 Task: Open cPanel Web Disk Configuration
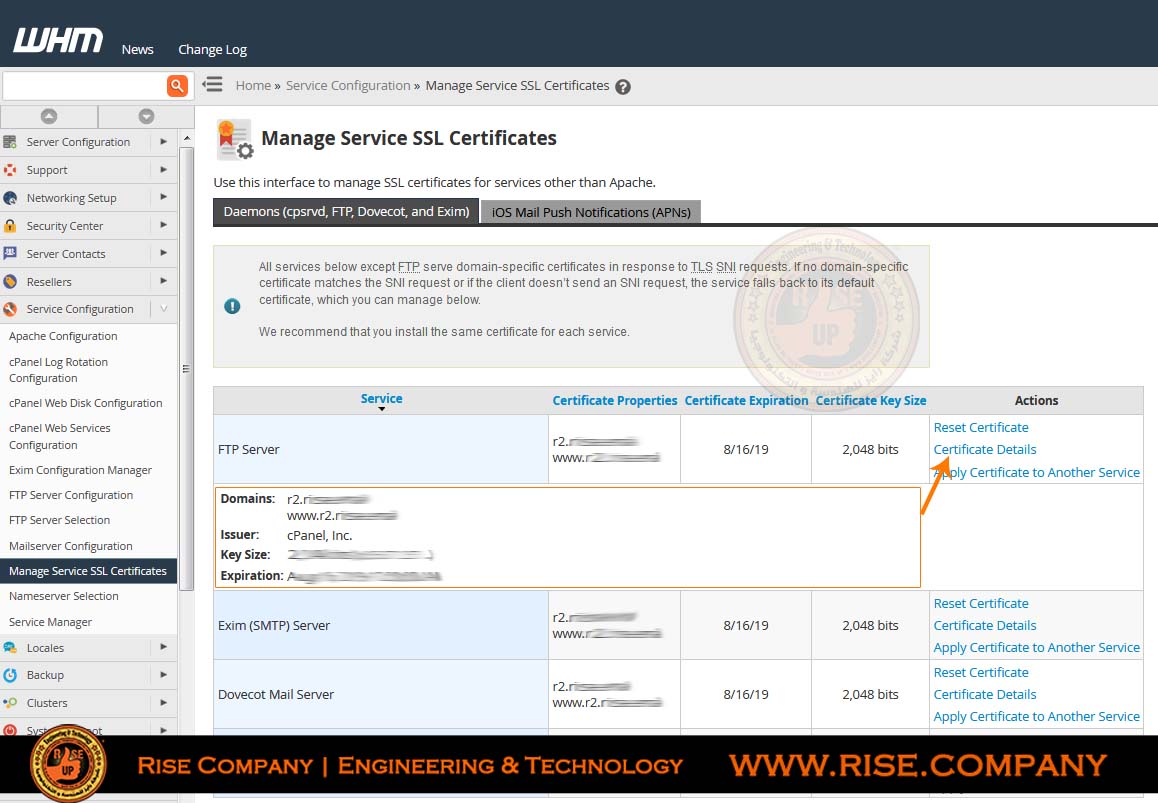(86, 403)
